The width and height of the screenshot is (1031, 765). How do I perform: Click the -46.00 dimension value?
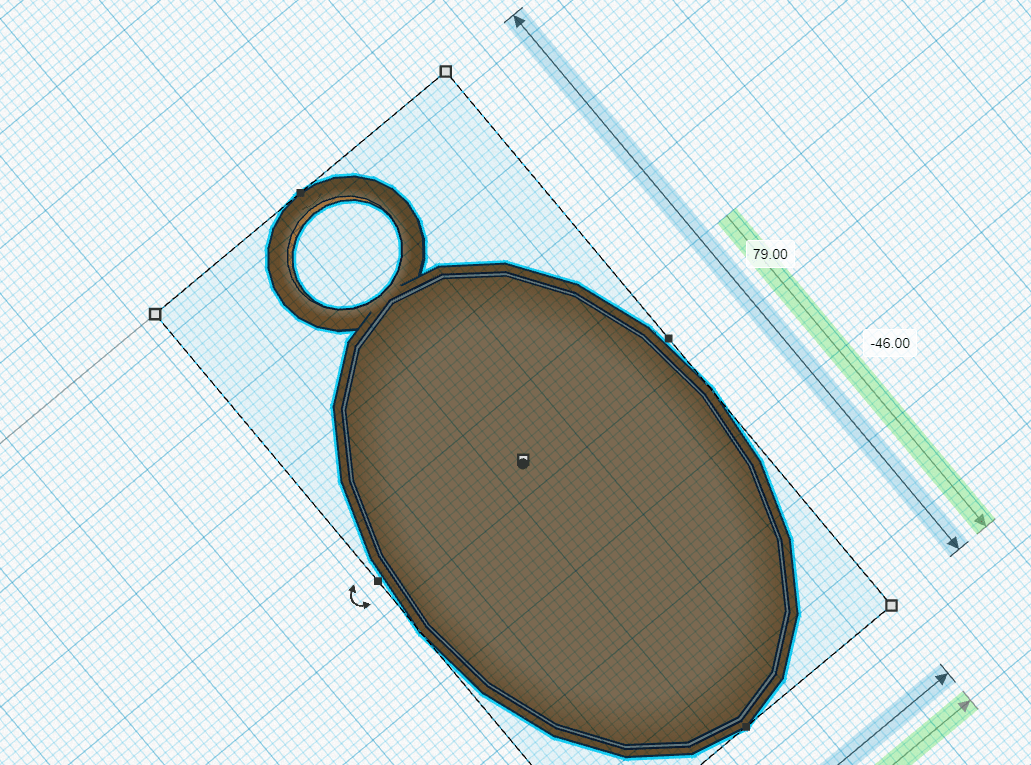click(890, 343)
